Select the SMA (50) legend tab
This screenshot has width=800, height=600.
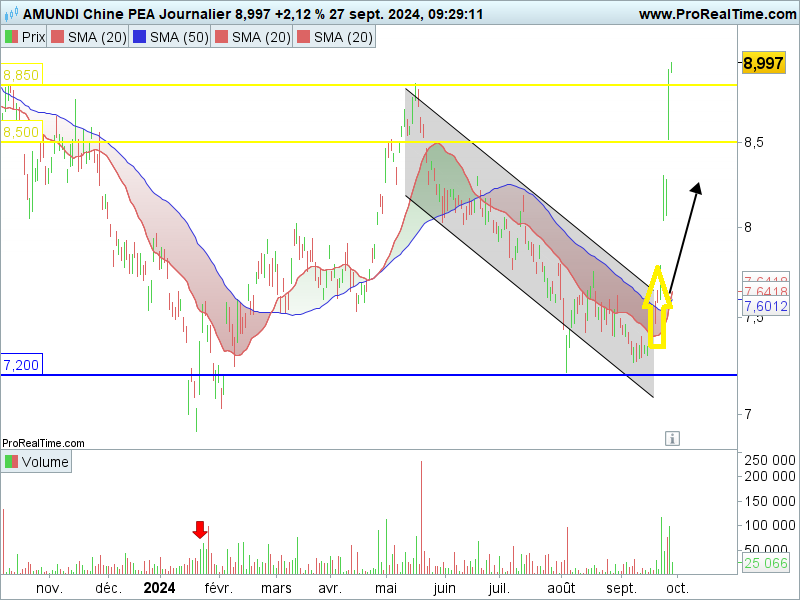pyautogui.click(x=170, y=37)
